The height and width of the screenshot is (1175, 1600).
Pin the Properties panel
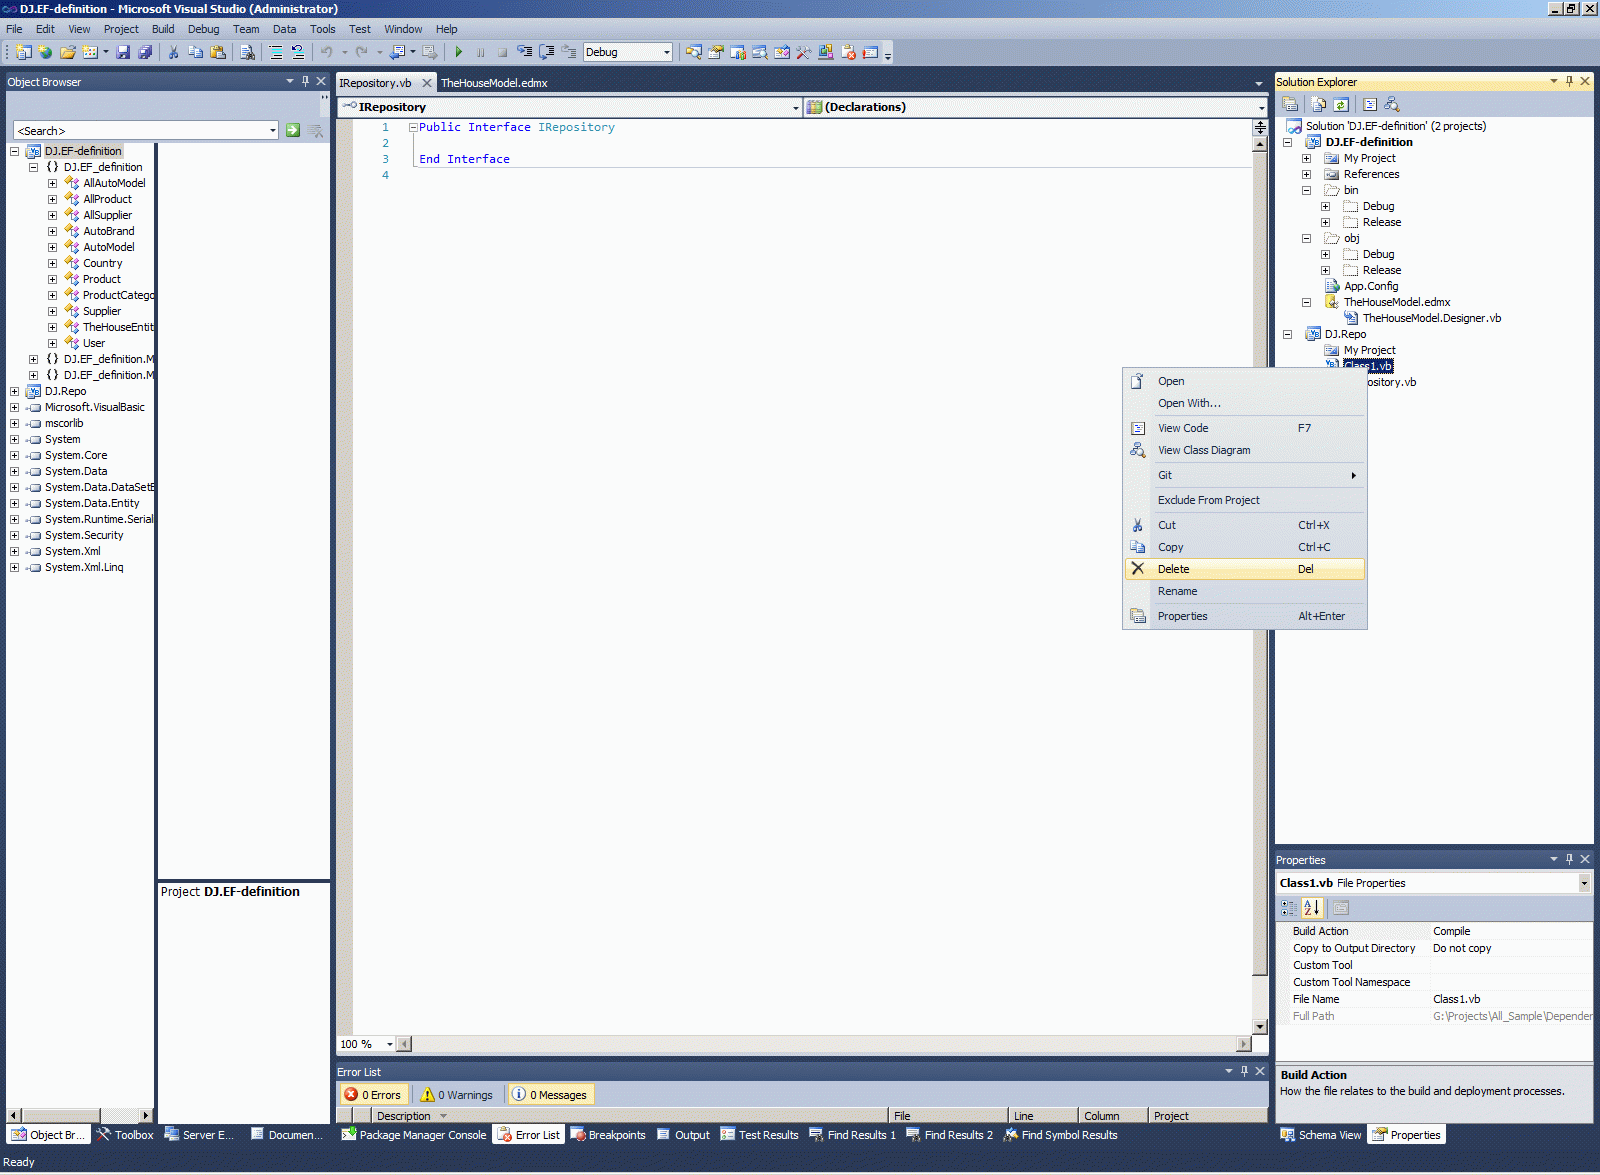click(1569, 859)
